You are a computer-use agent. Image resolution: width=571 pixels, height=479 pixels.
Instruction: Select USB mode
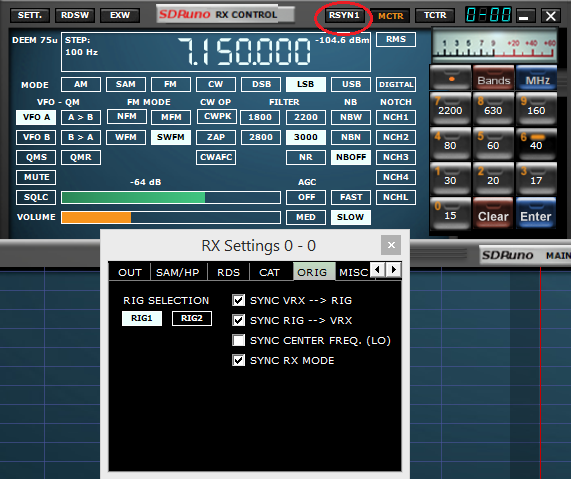click(351, 85)
